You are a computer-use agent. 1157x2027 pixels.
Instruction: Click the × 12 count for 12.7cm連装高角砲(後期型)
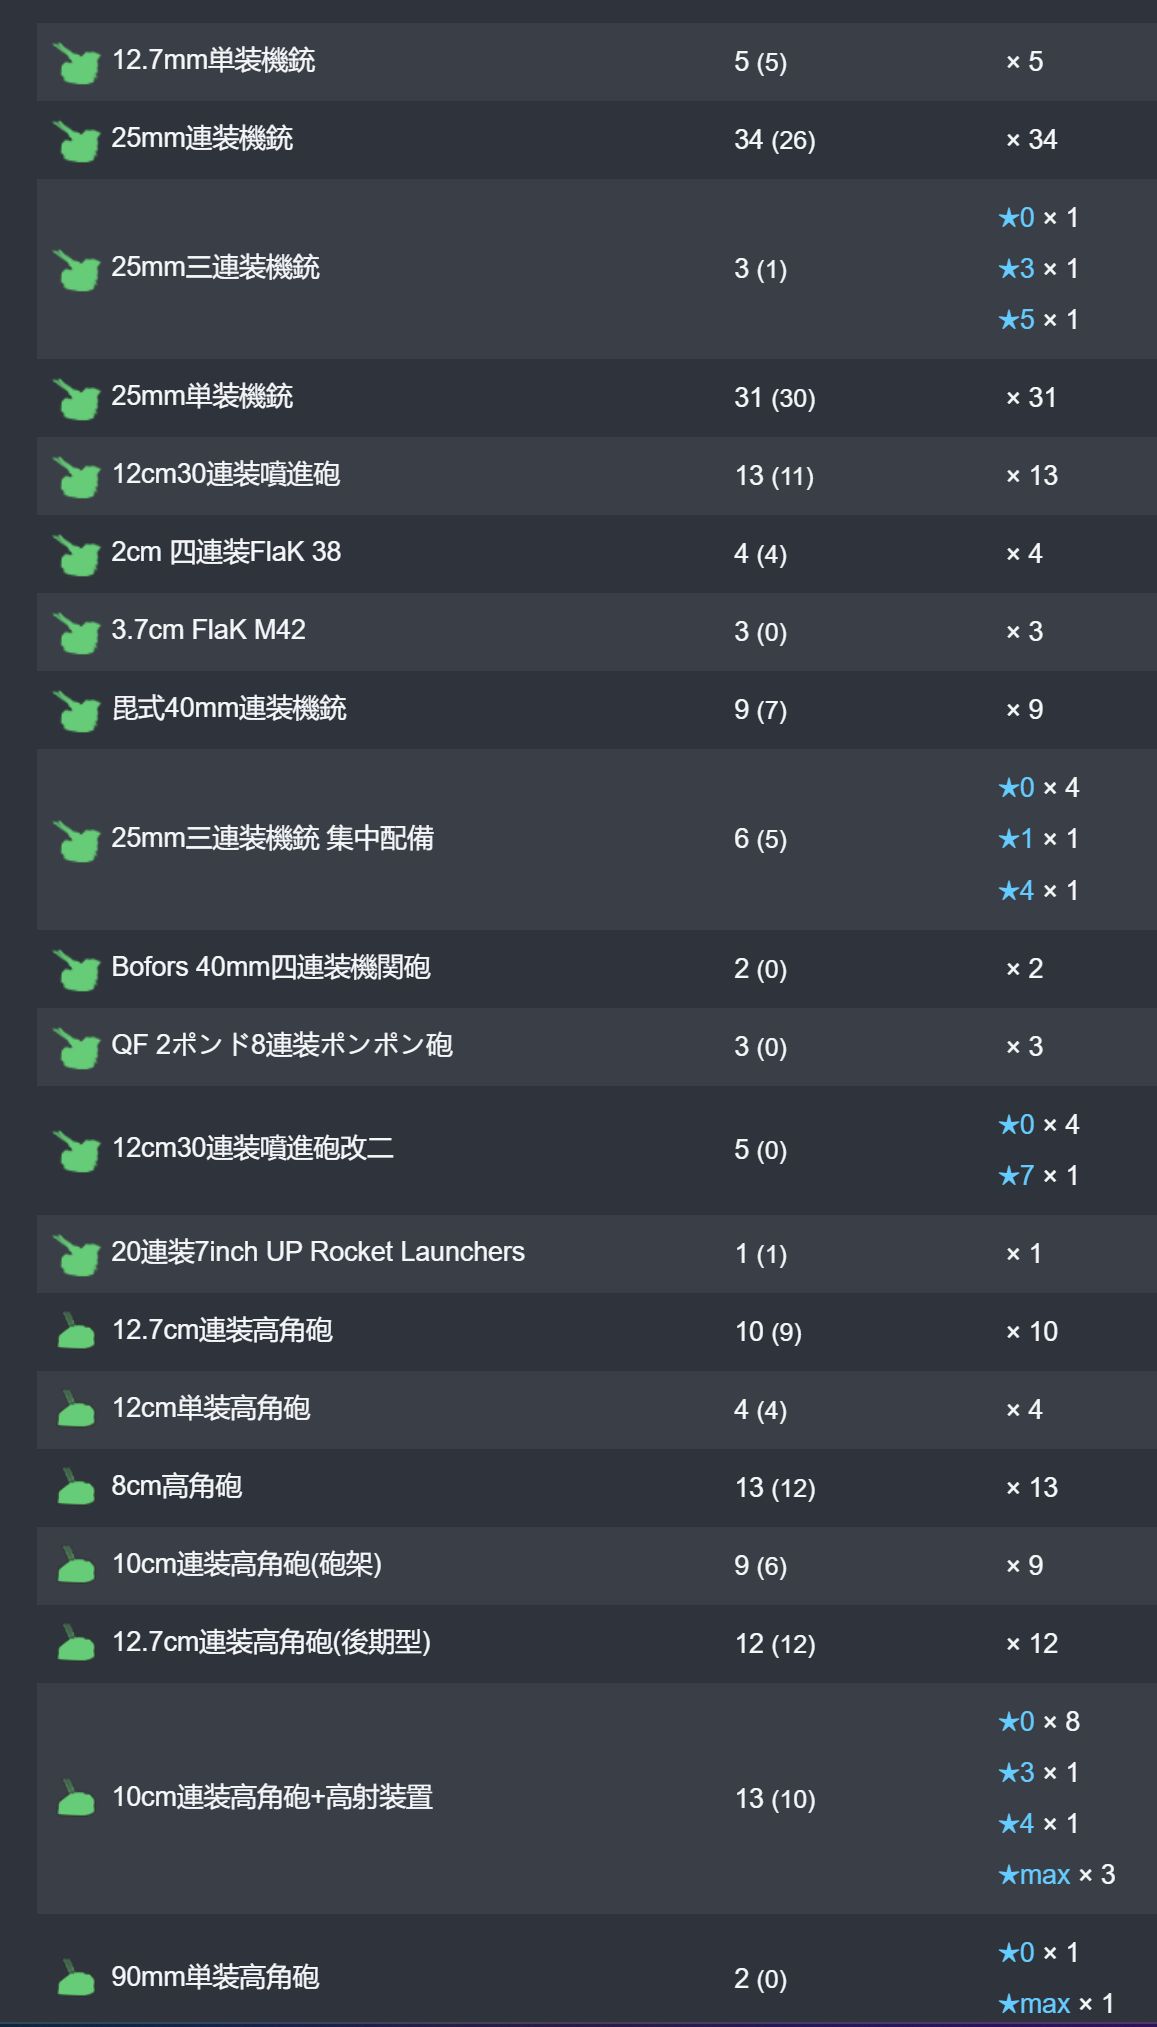click(x=1031, y=1644)
